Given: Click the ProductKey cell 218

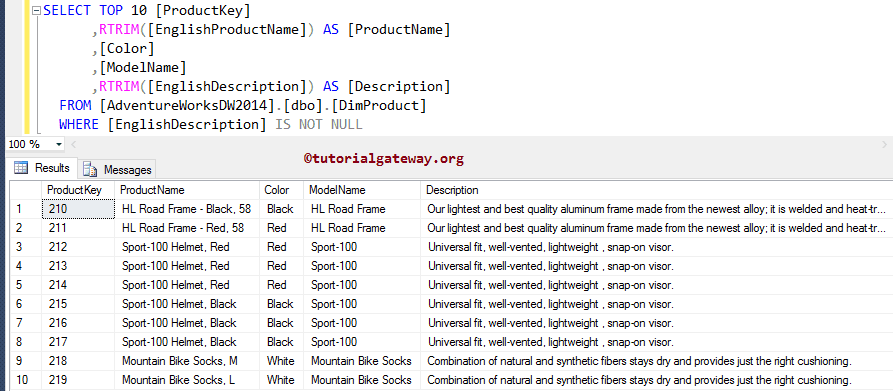Looking at the screenshot, I should pyautogui.click(x=78, y=361).
